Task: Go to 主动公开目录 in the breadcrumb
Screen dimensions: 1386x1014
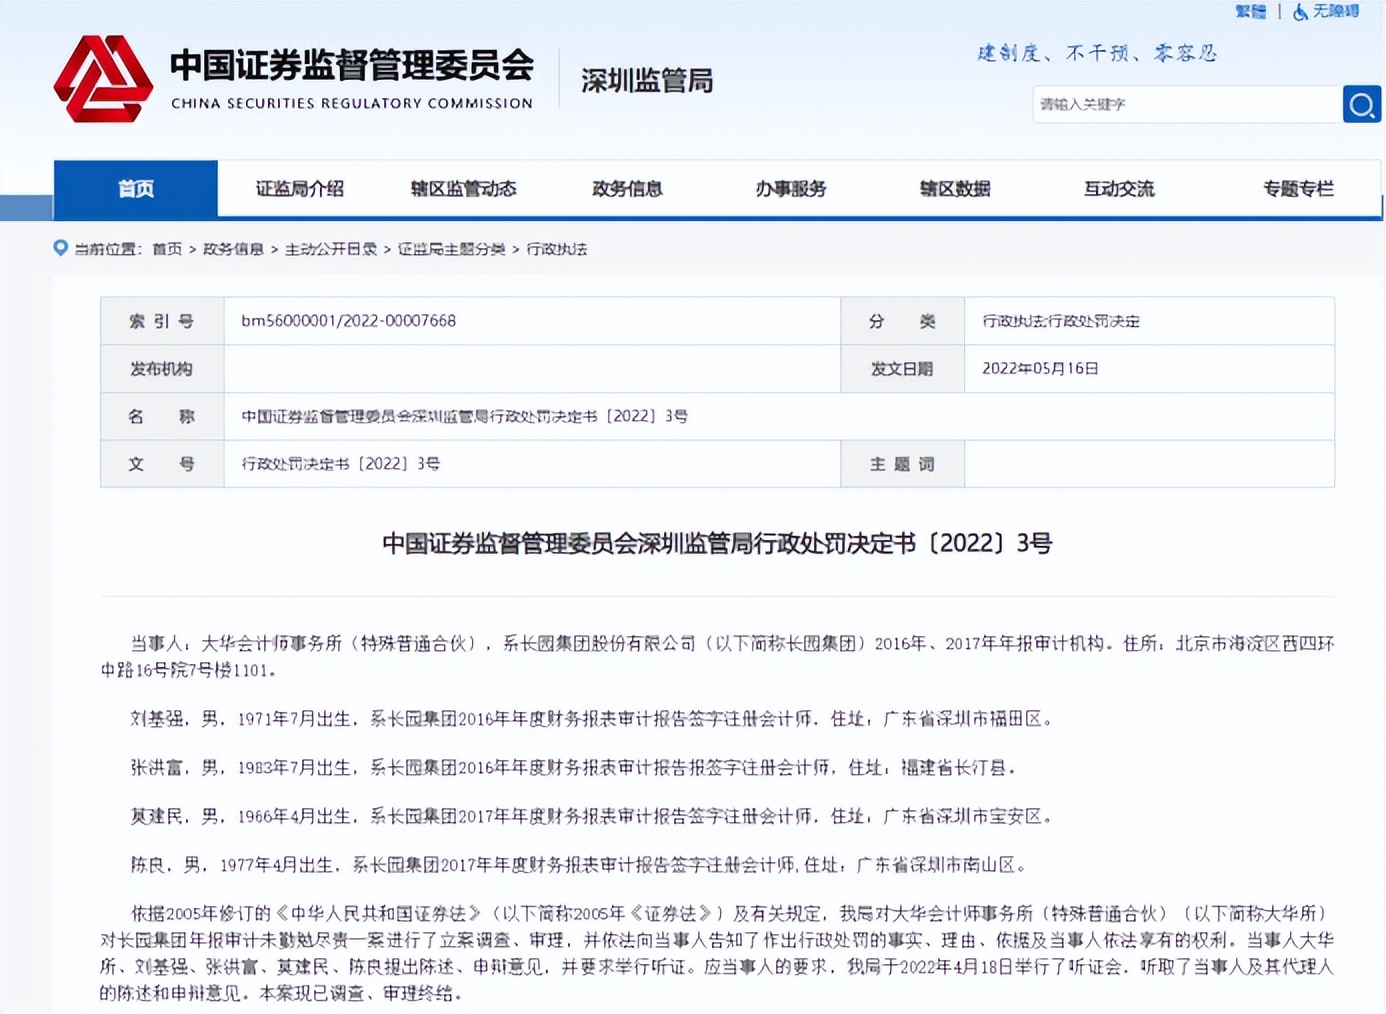Action: pyautogui.click(x=331, y=249)
